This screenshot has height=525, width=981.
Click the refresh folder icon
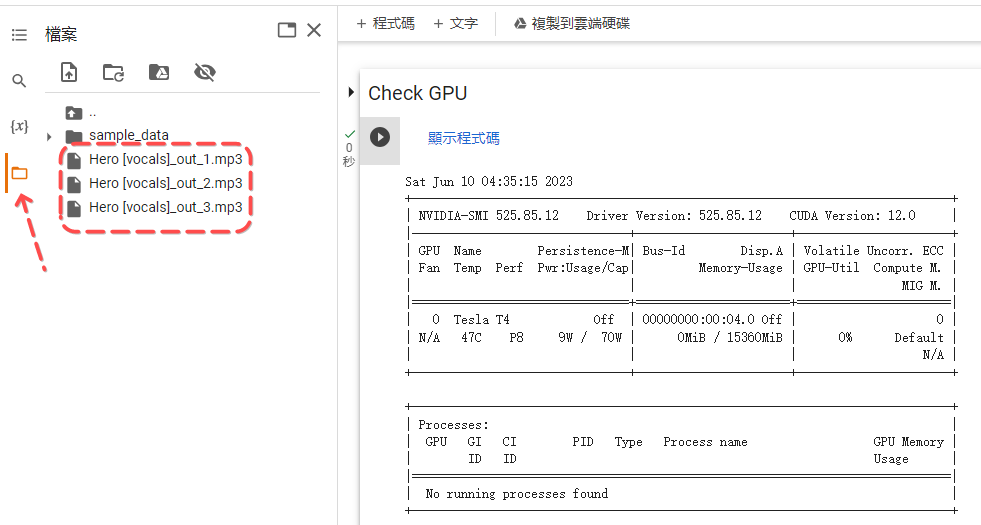113,72
